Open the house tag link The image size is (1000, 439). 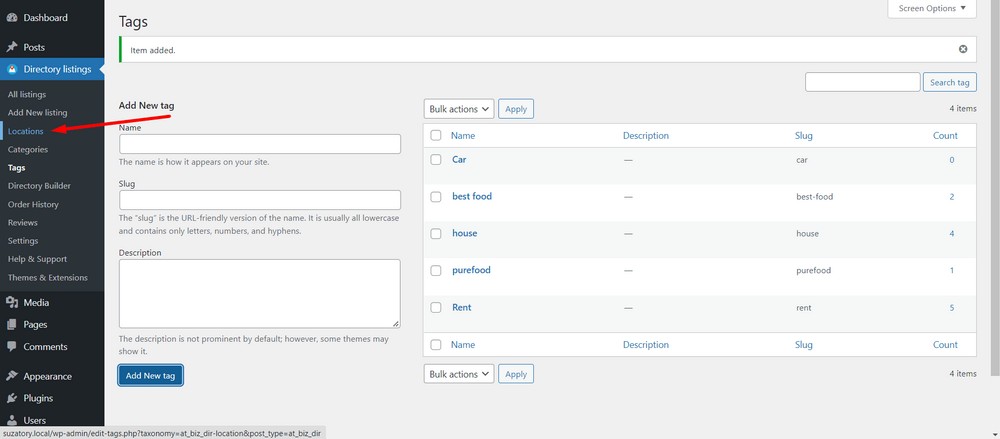(464, 234)
